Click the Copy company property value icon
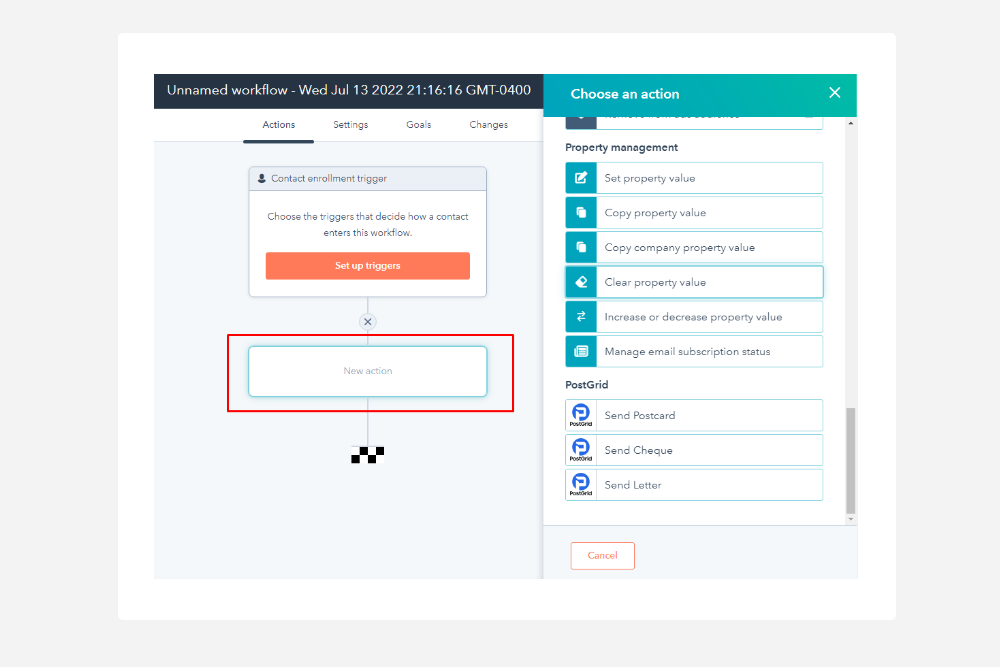The width and height of the screenshot is (1000, 667). [581, 247]
